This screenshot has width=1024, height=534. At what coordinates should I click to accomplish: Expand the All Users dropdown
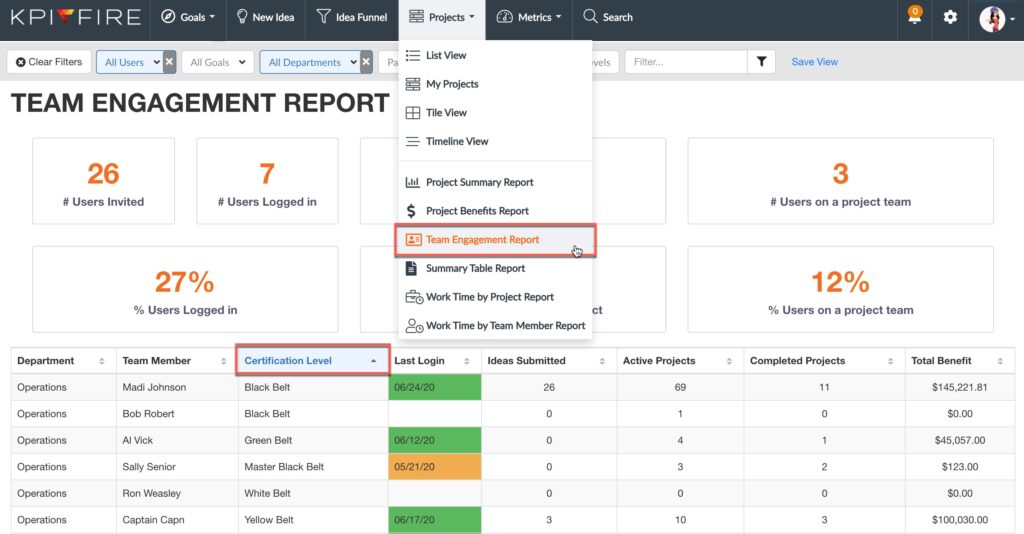(129, 62)
